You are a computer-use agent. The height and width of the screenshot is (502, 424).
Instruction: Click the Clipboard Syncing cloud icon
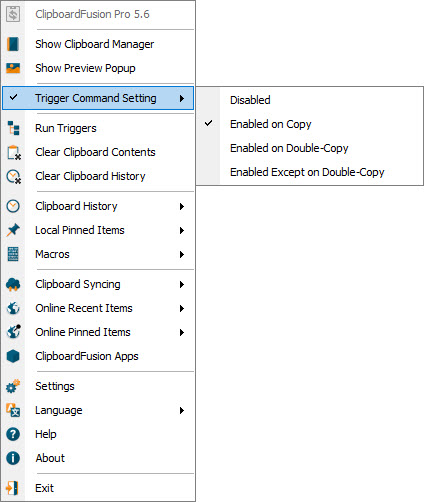tap(13, 284)
